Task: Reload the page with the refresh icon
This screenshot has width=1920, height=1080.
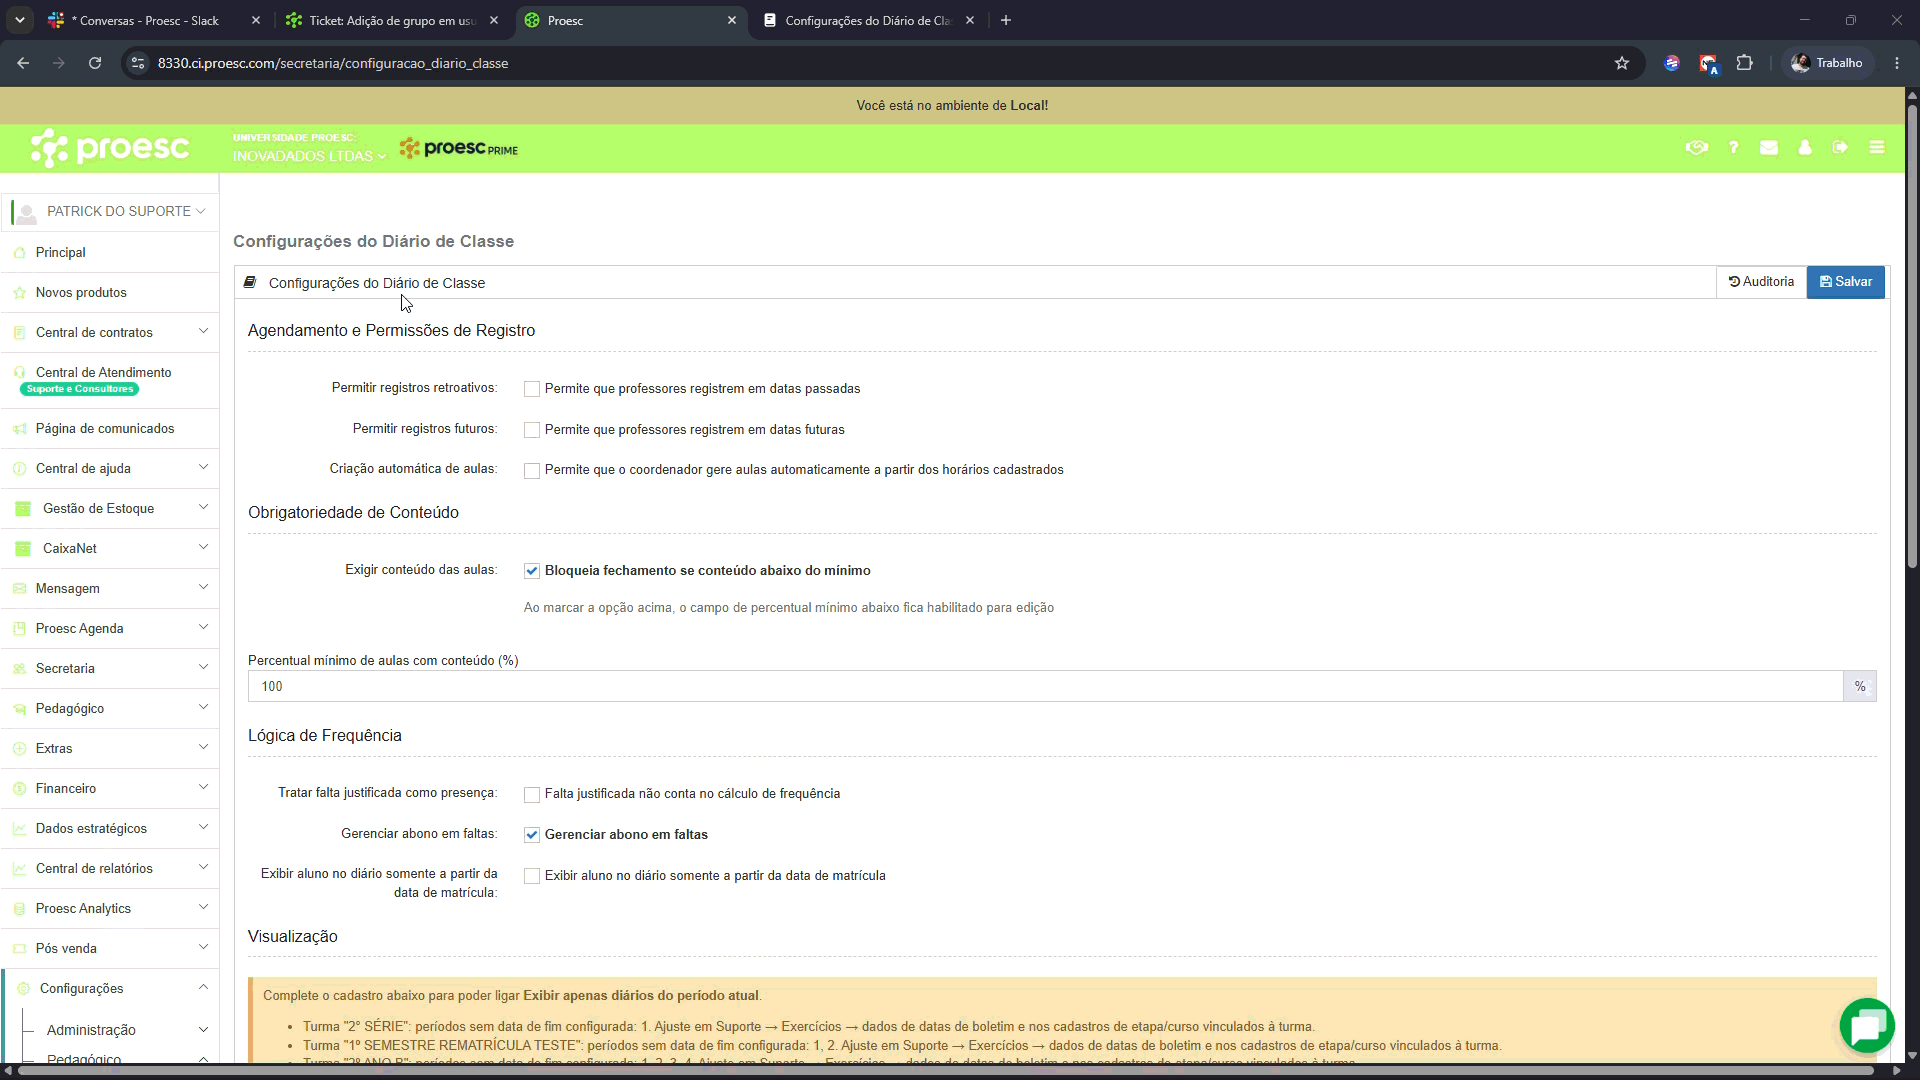Action: [x=95, y=63]
